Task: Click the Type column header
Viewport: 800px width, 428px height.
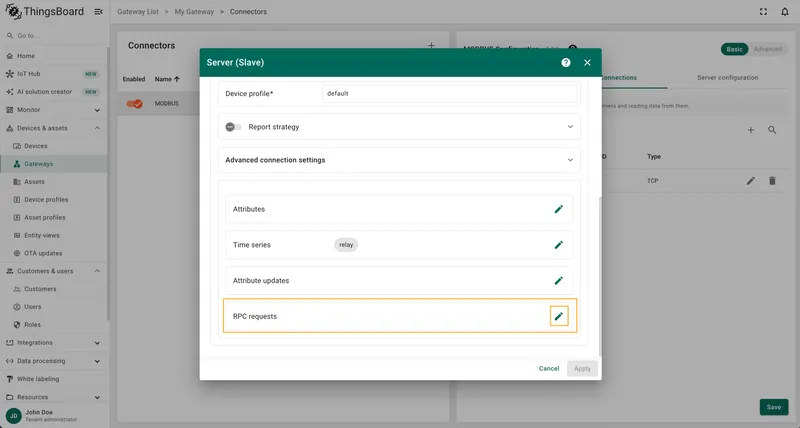Action: pos(654,157)
